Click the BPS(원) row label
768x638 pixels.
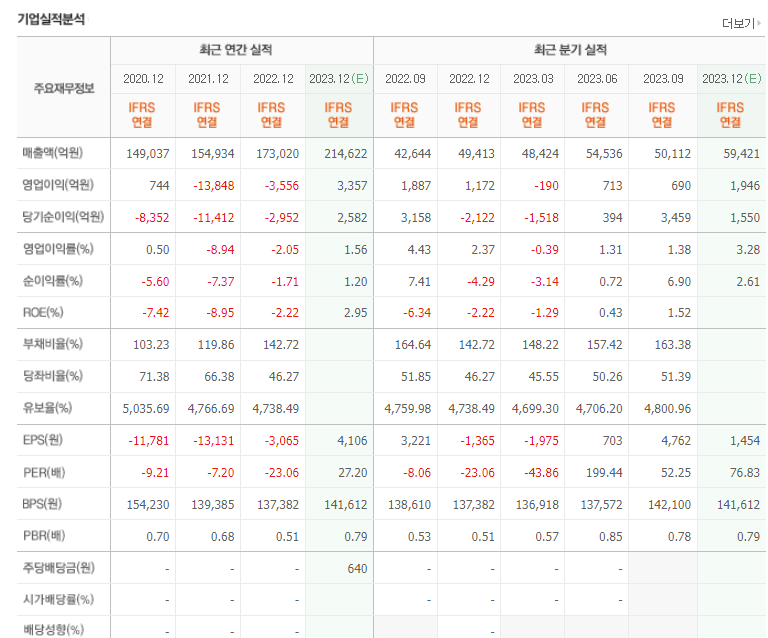point(42,504)
